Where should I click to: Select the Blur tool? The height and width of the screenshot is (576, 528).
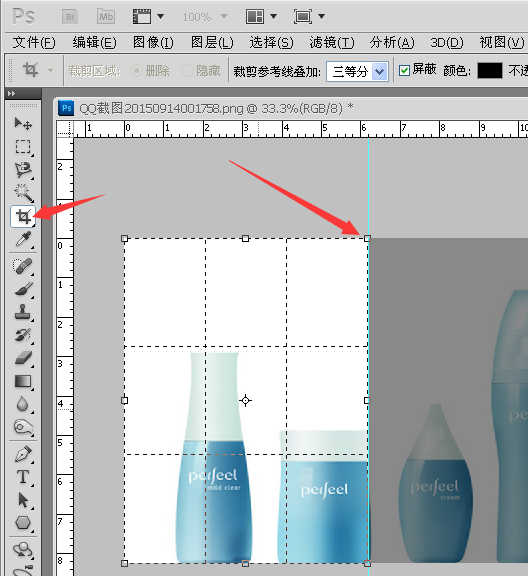[x=23, y=404]
